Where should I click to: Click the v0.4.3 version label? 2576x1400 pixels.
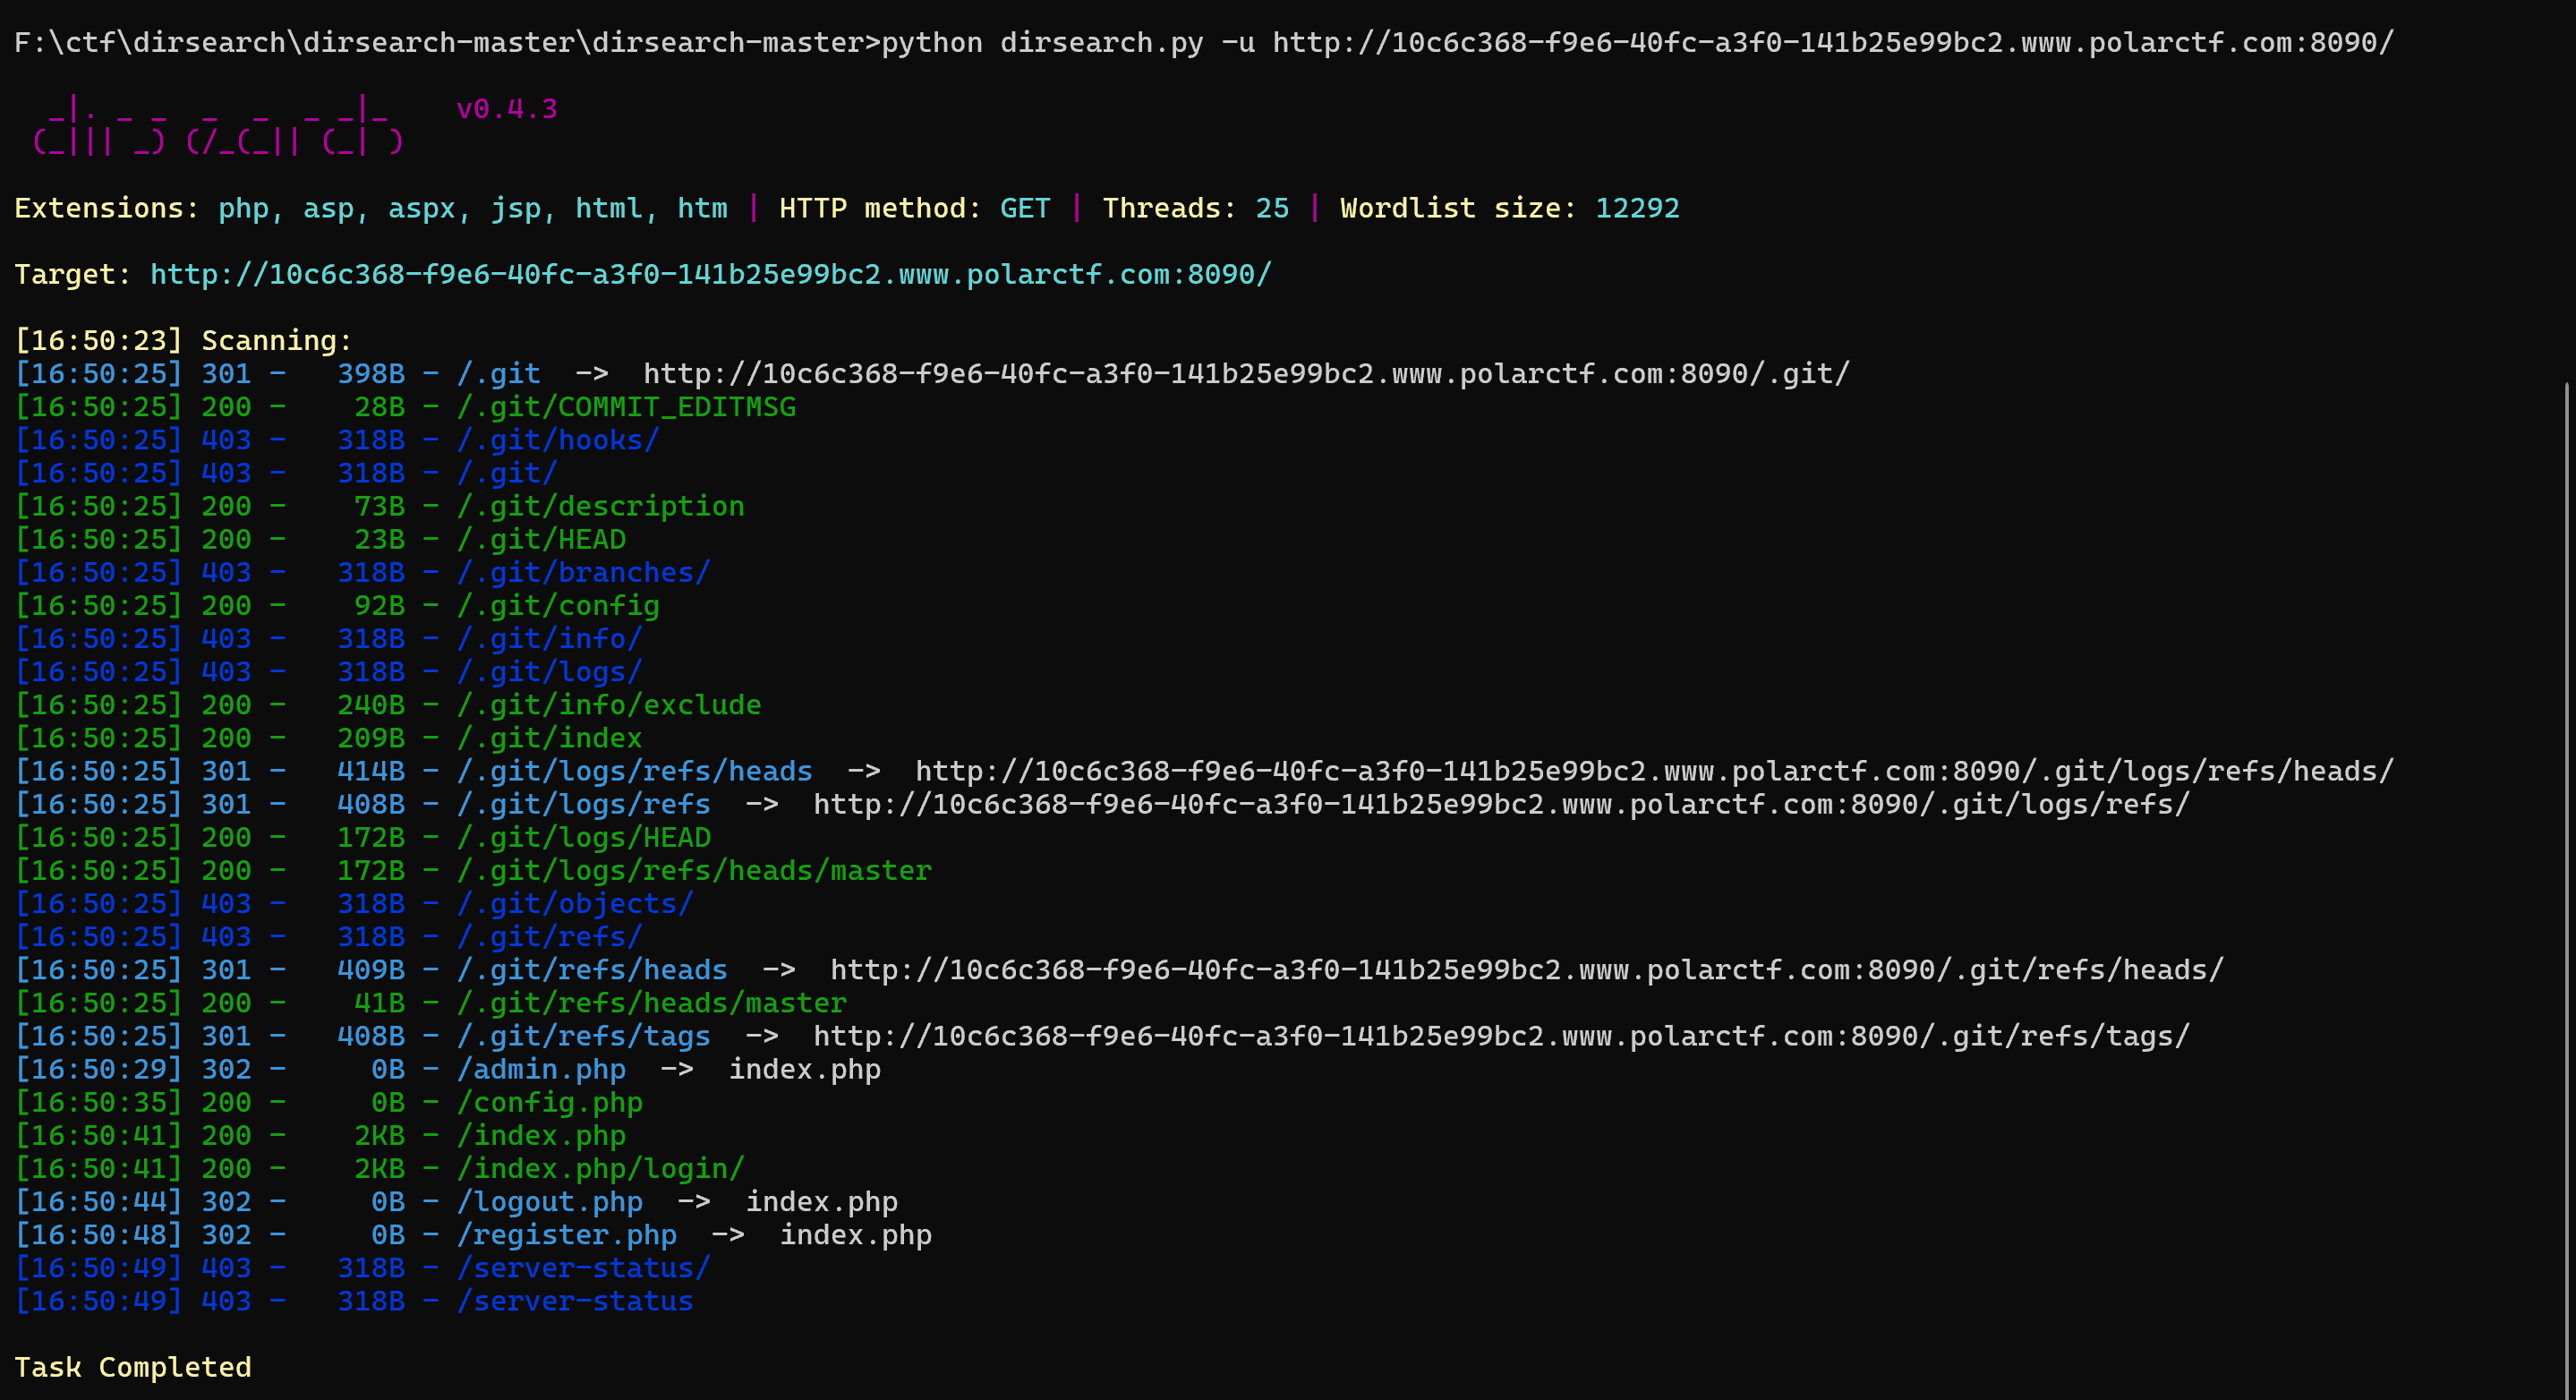(x=506, y=108)
